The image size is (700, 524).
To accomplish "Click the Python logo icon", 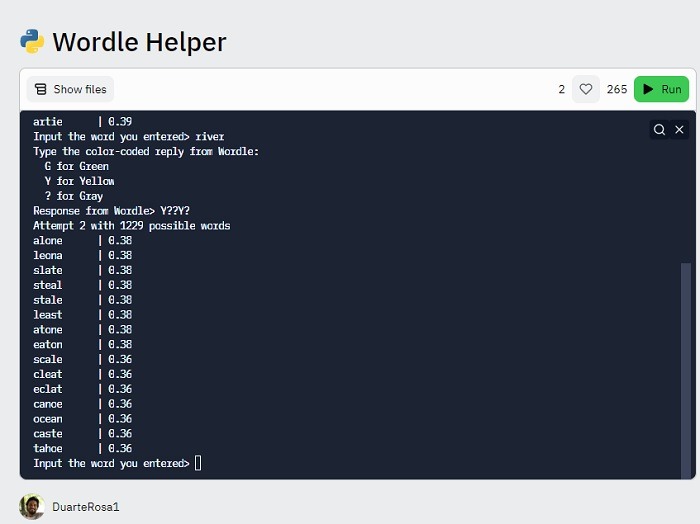I will (x=32, y=41).
